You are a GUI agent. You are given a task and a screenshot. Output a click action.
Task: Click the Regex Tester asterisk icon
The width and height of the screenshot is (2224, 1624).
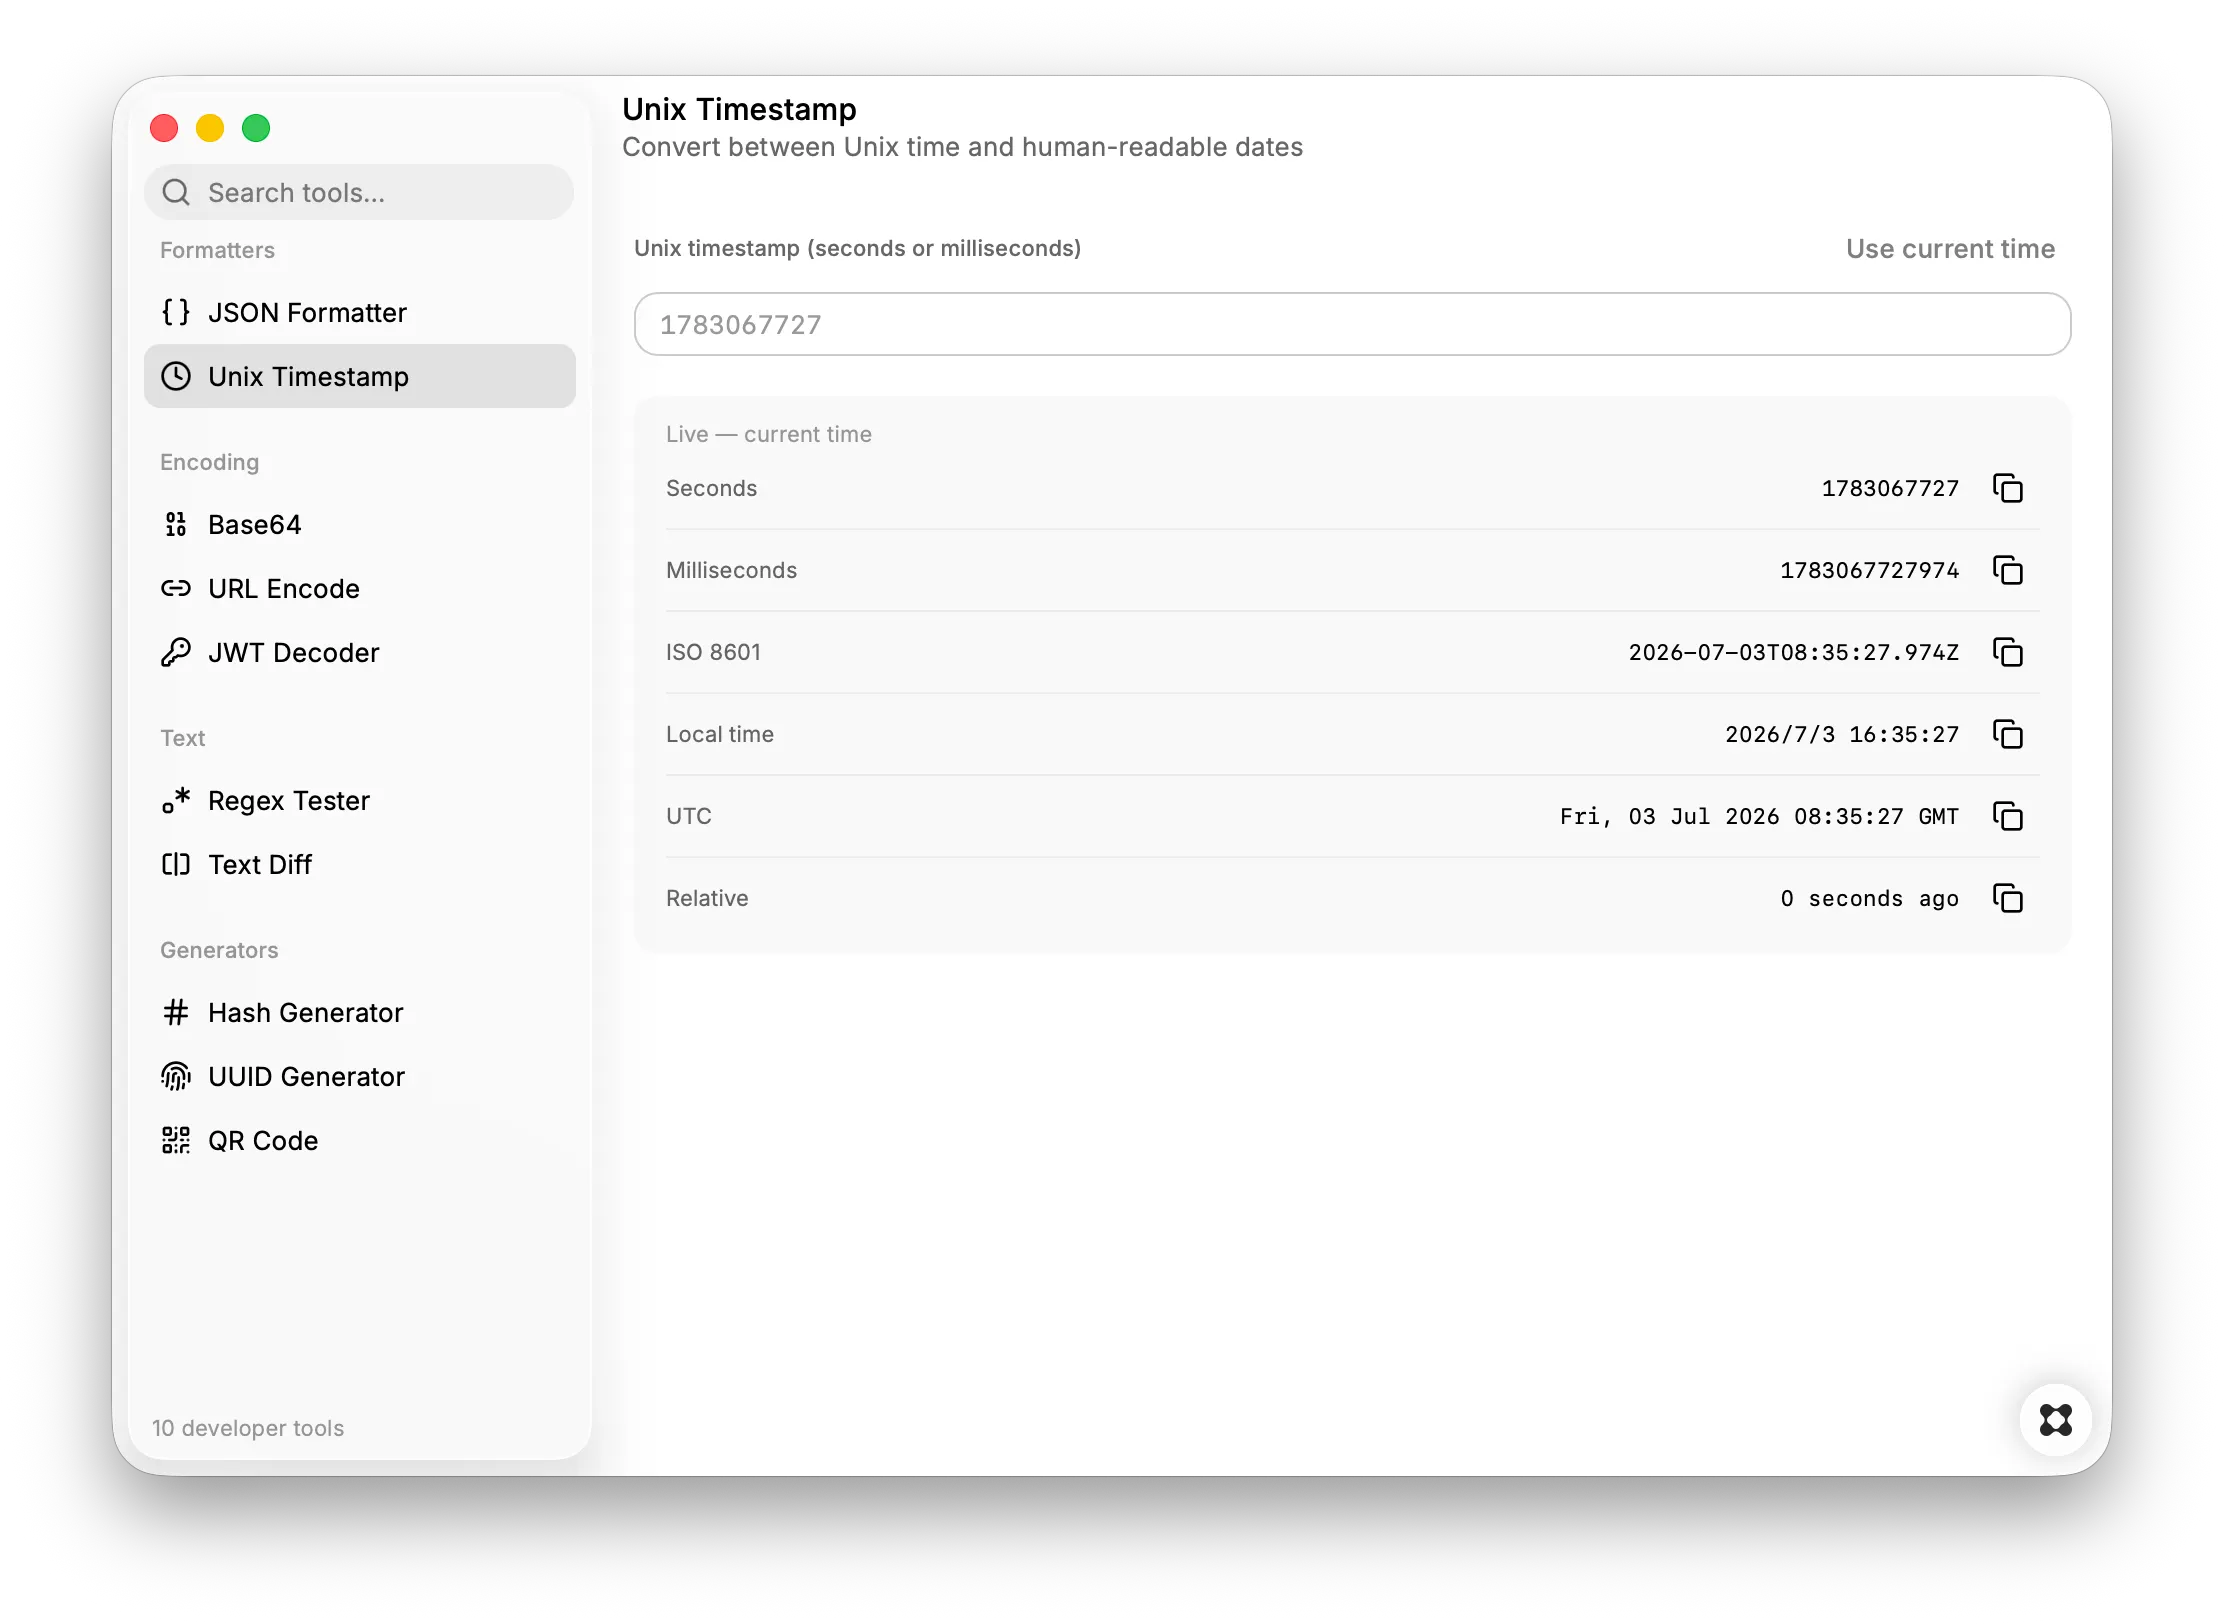[x=176, y=800]
